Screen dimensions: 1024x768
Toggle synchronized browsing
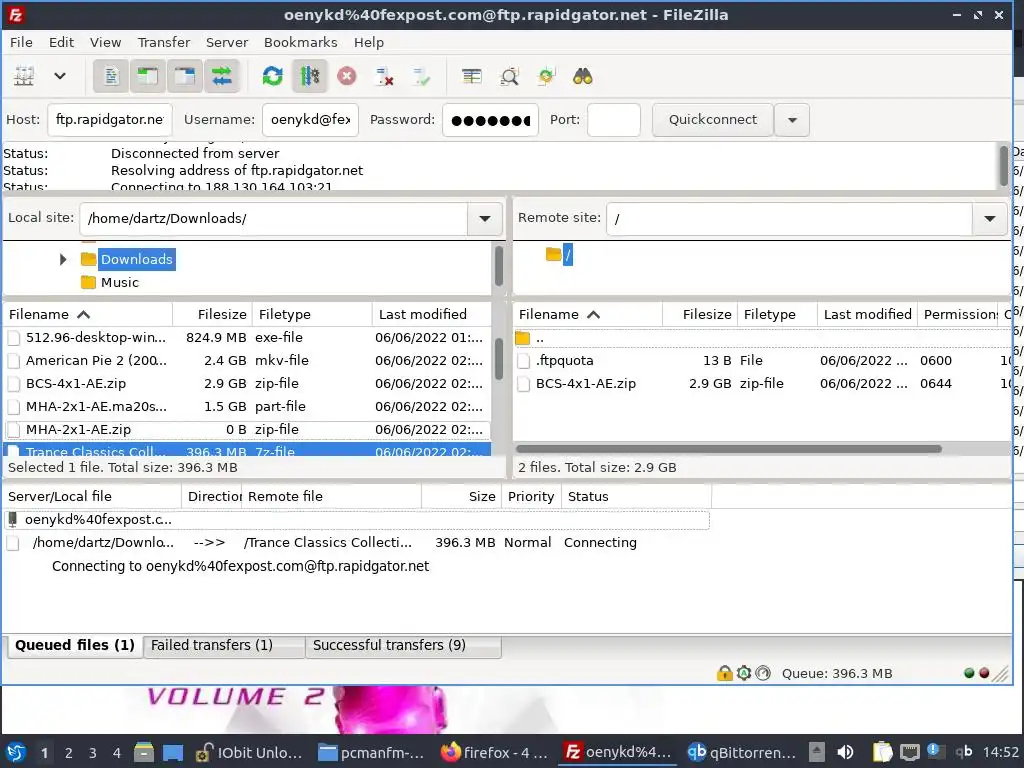[546, 76]
